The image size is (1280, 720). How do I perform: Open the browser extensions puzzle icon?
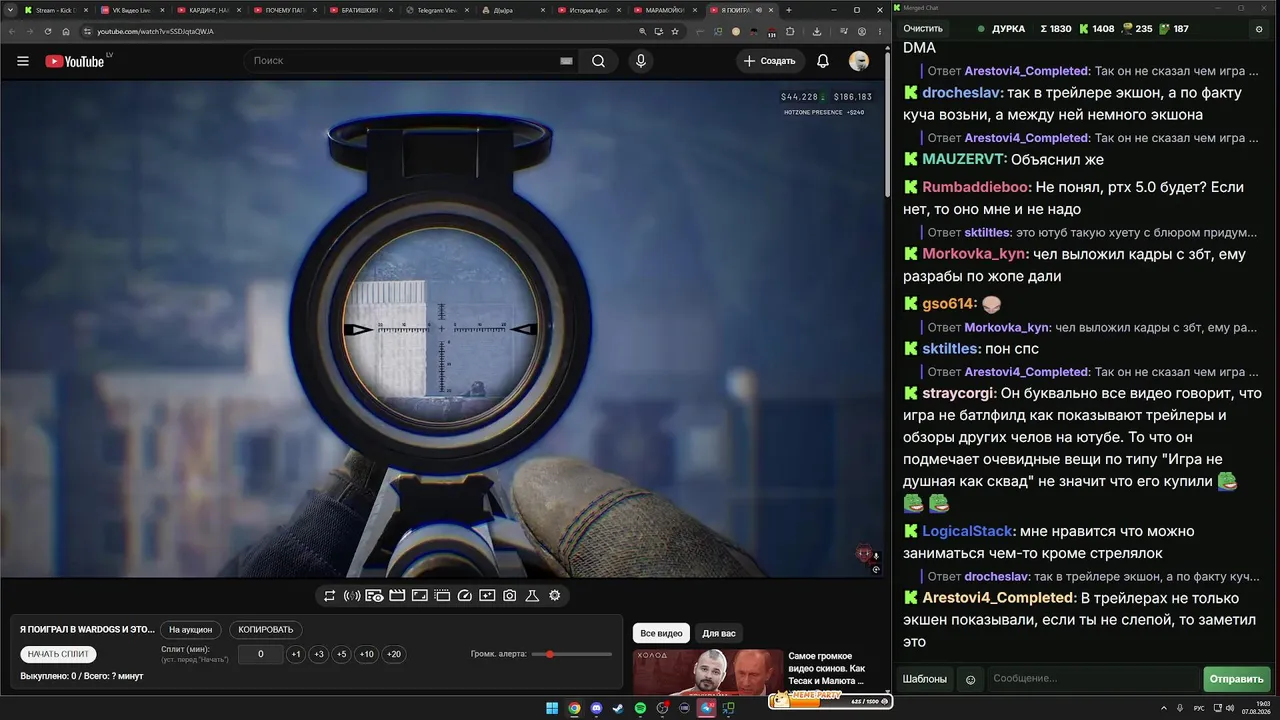(790, 31)
